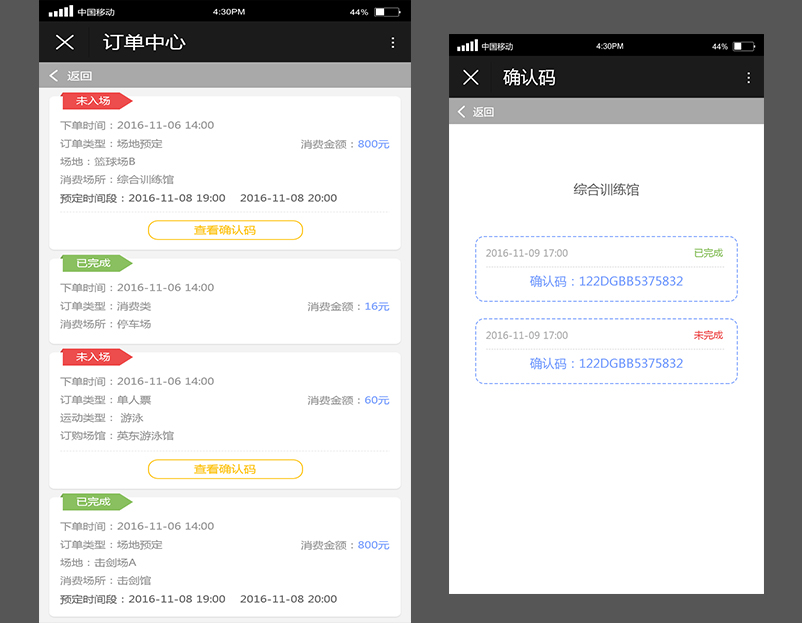Tap the back chevron on 订单中心 screen
802x623 pixels.
tap(54, 76)
